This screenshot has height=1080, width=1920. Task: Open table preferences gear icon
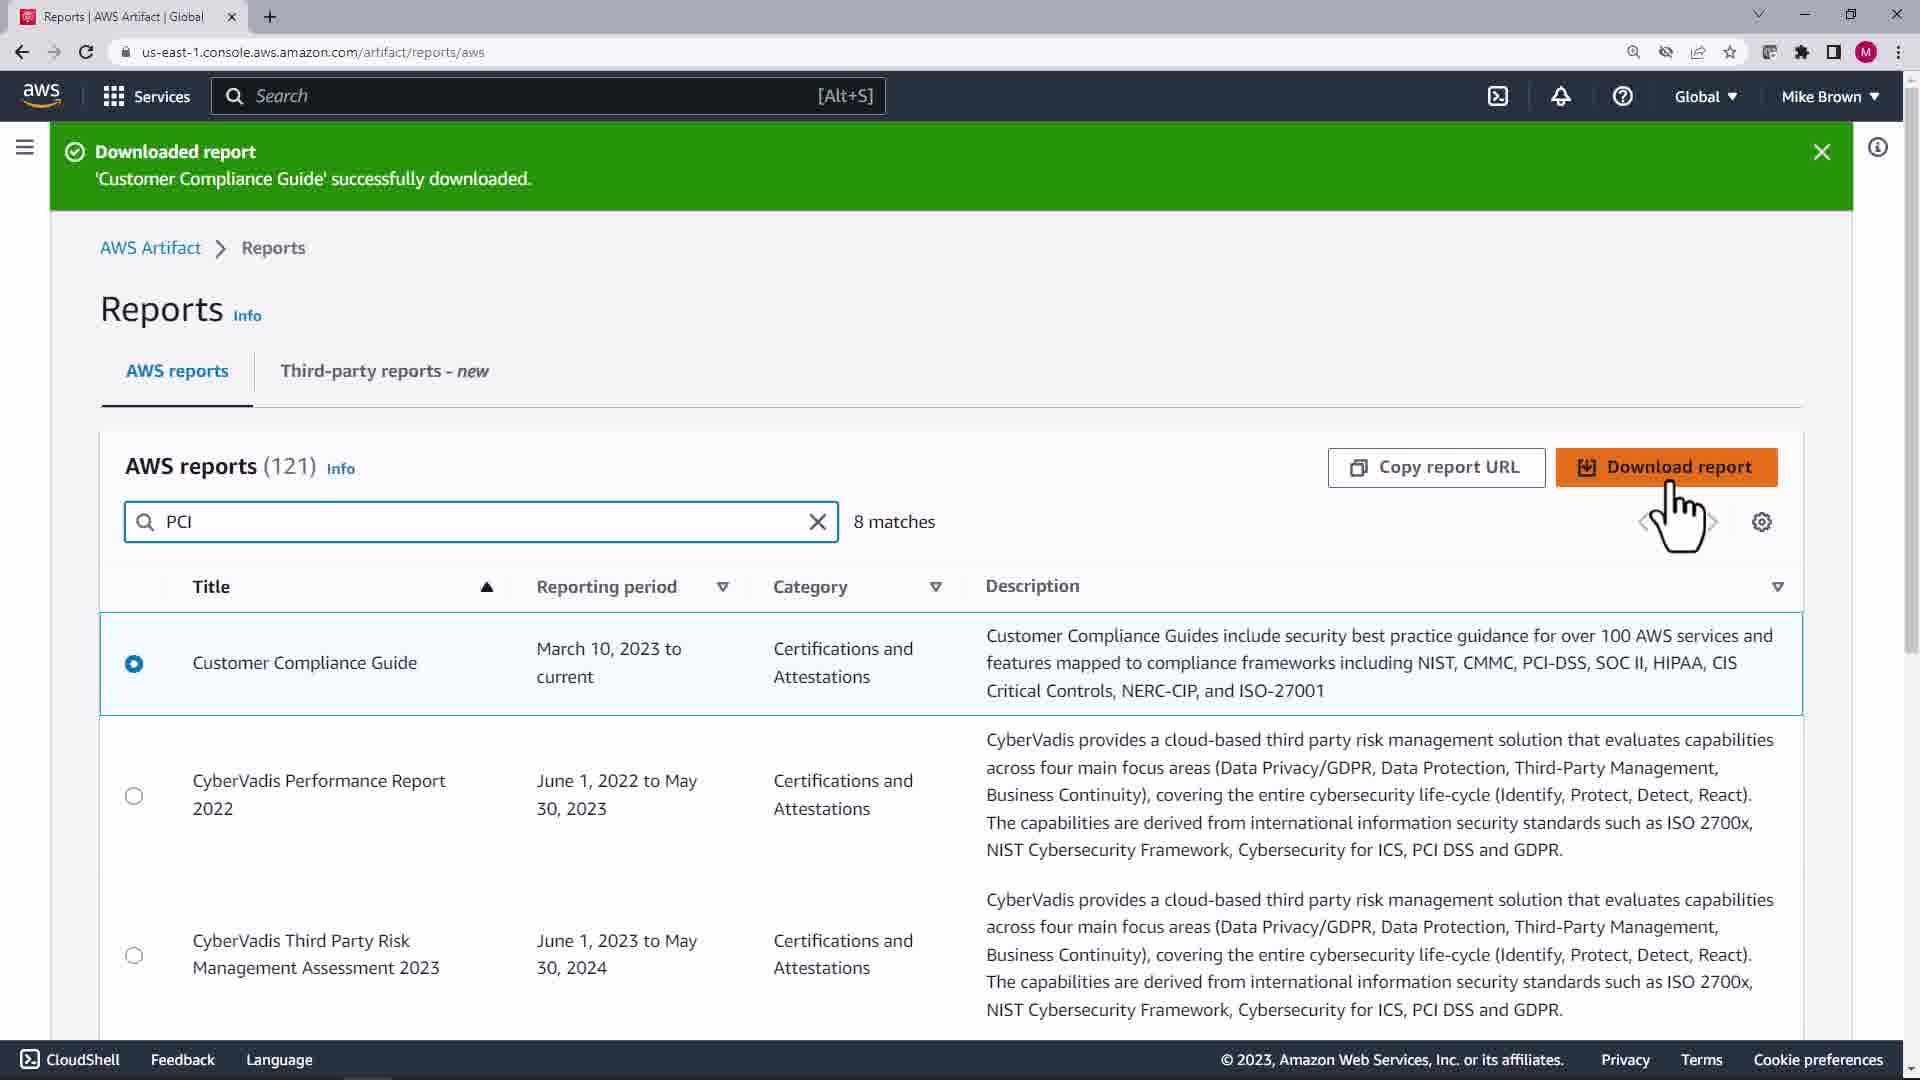tap(1761, 522)
